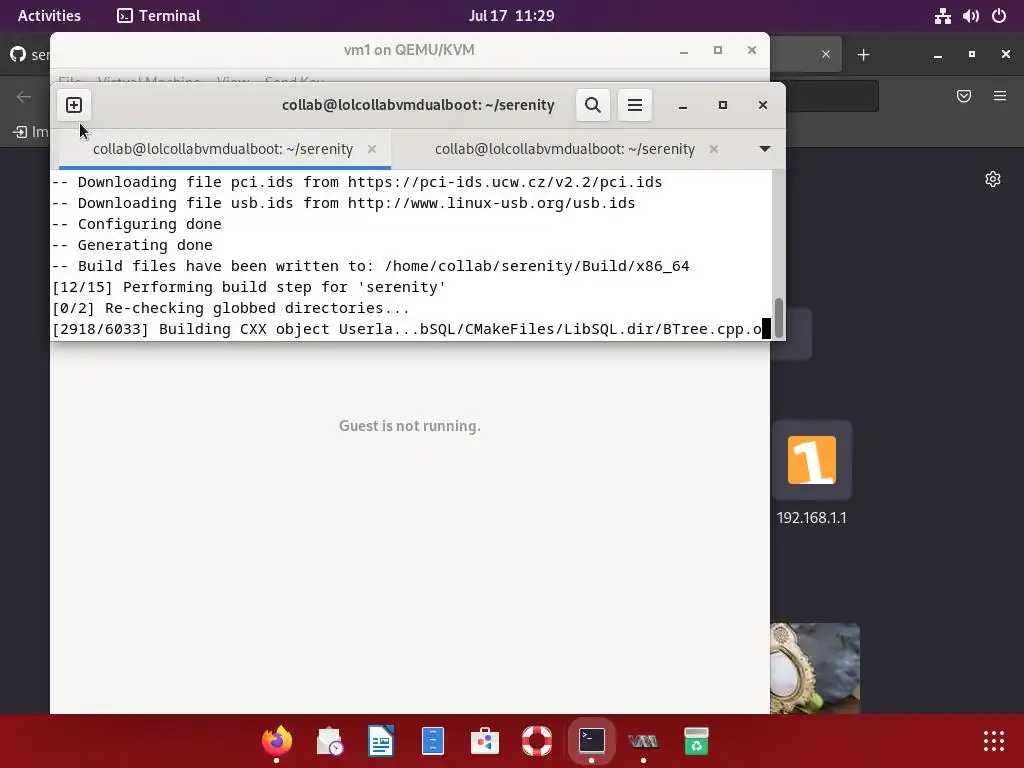
Task: Open Activities overview
Action: [49, 16]
